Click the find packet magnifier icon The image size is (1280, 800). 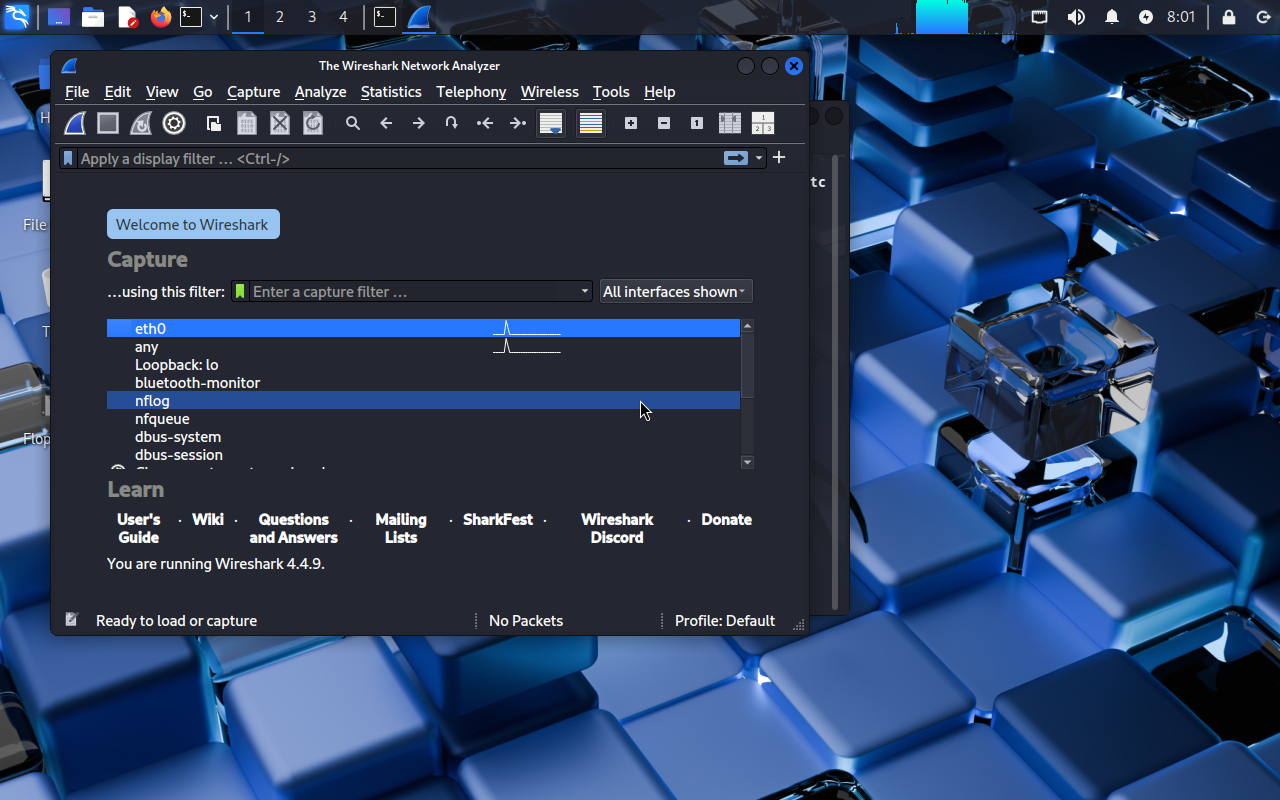pos(353,123)
